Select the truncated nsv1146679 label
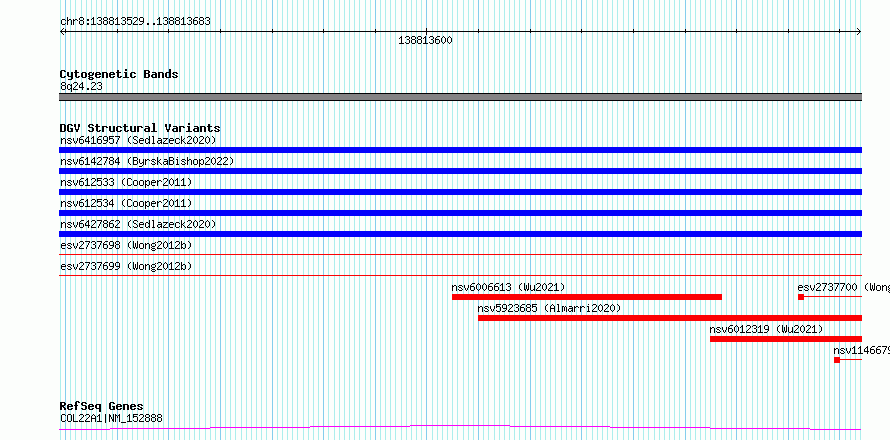This screenshot has height=440, width=890. pyautogui.click(x=861, y=350)
